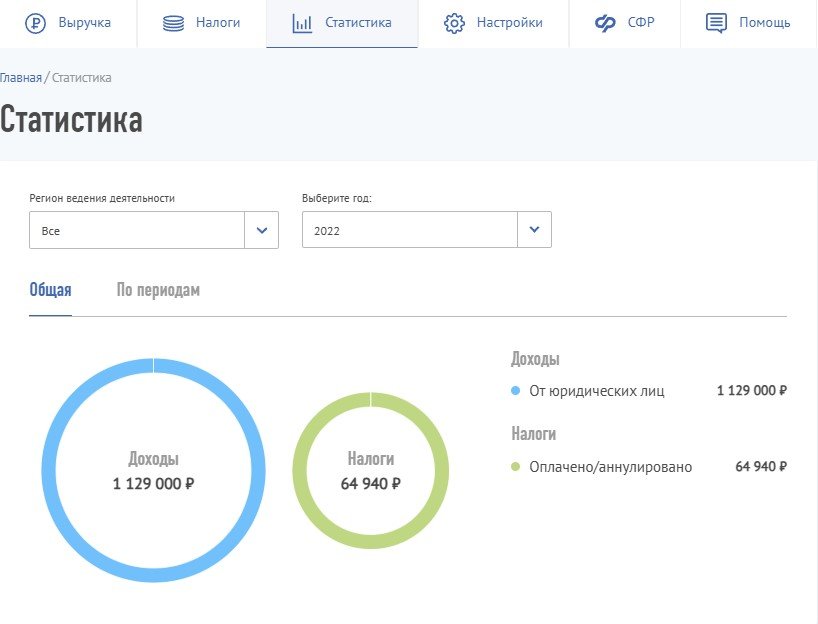Open the Регион ведения деятельности field showing Все
This screenshot has width=818, height=624.
(x=137, y=230)
